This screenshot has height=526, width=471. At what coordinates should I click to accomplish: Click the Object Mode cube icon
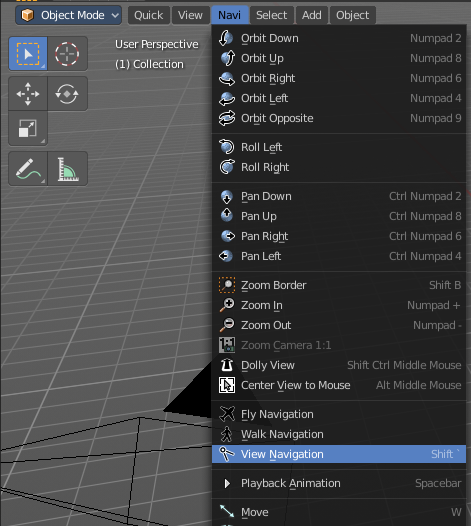click(x=28, y=15)
